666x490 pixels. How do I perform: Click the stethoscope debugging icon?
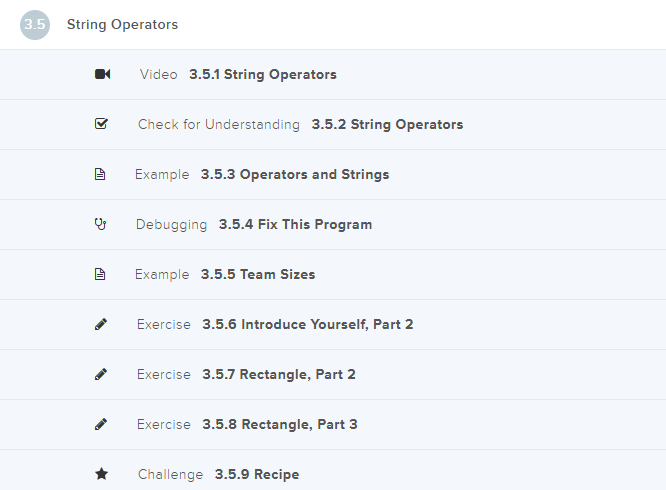[x=100, y=225]
